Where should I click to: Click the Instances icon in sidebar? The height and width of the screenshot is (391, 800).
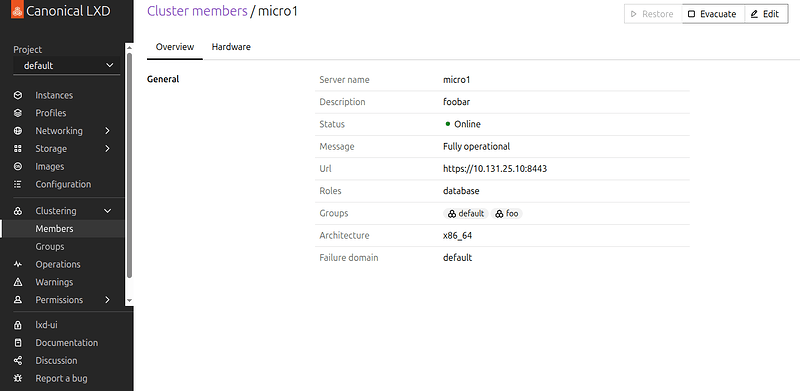[x=18, y=95]
